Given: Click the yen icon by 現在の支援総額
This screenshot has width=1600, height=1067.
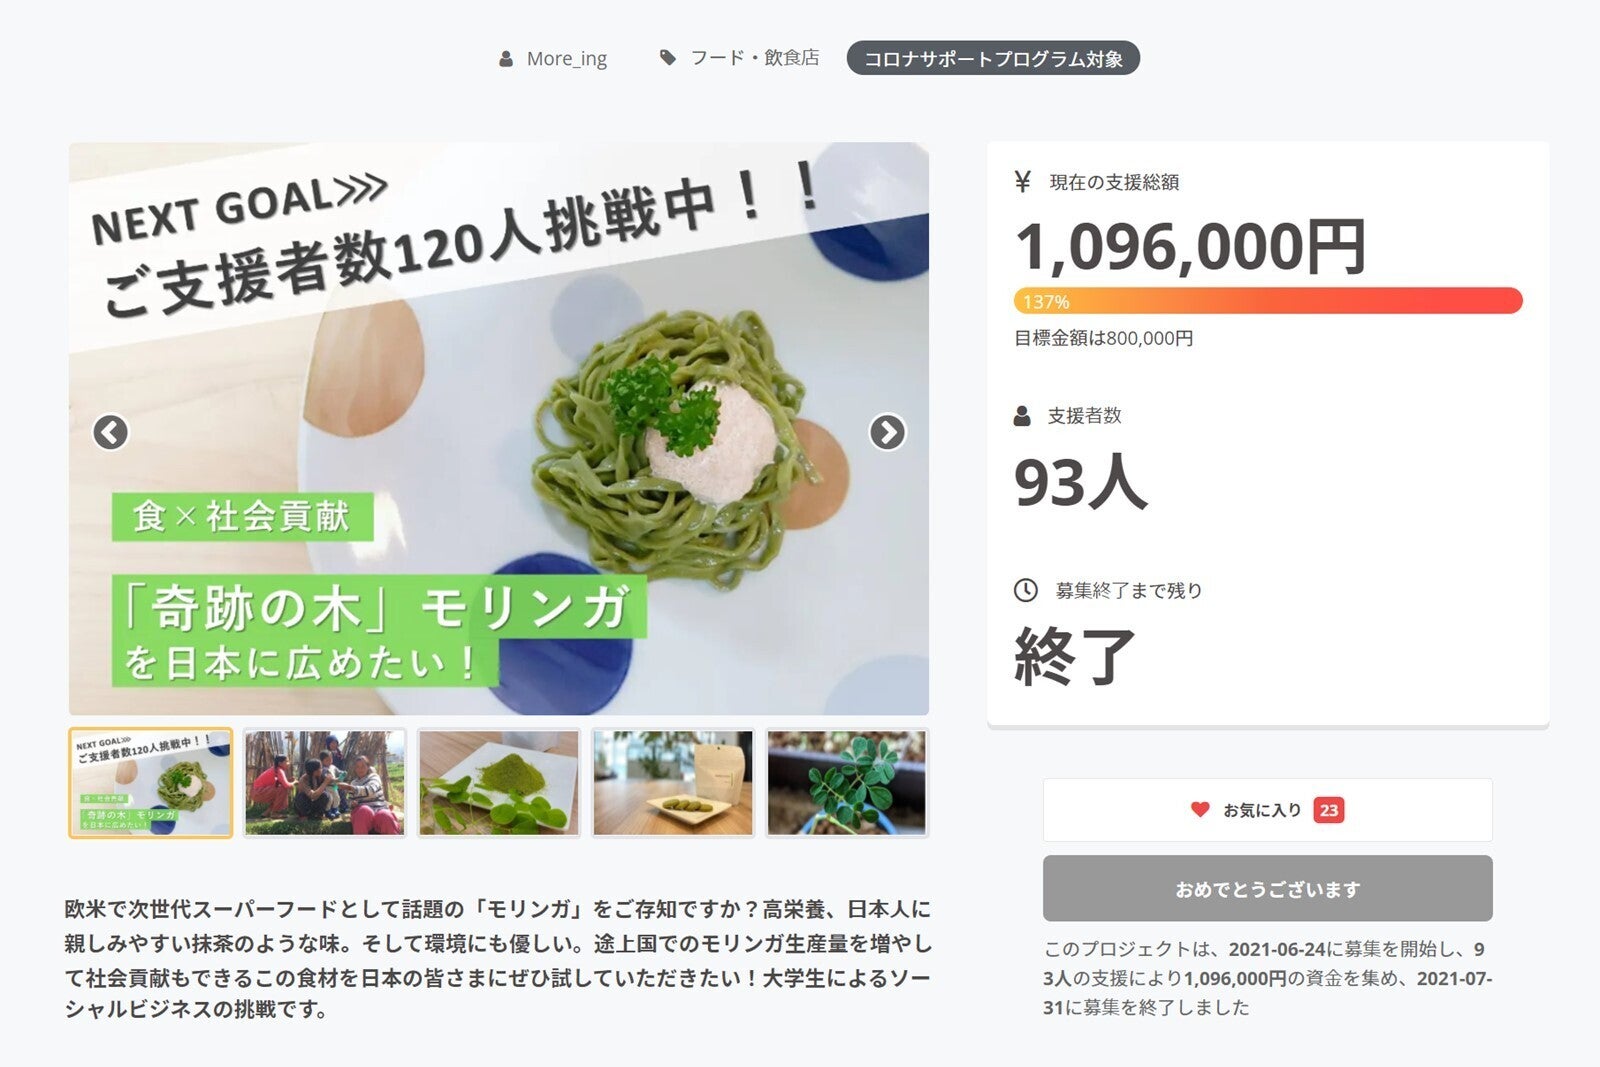Looking at the screenshot, I should click(x=1022, y=182).
